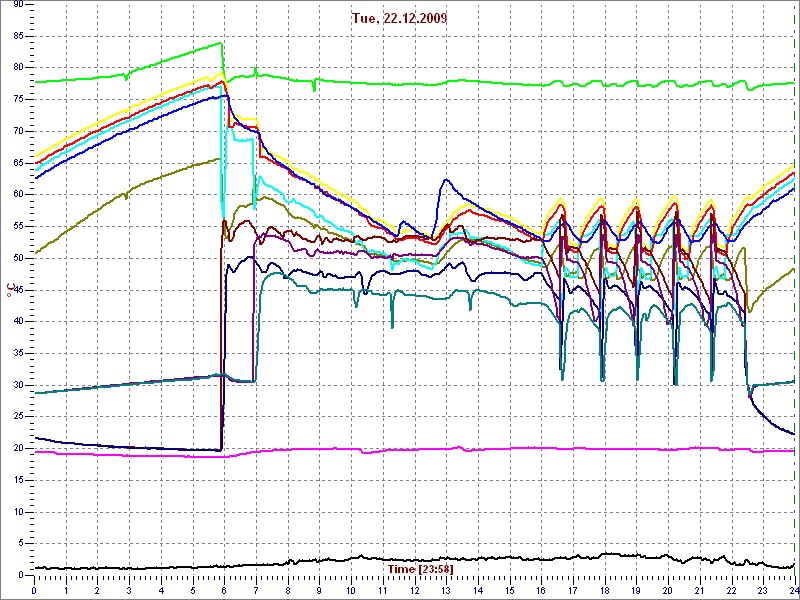
Task: Select the 70 label on the temperature axis
Action: point(18,132)
